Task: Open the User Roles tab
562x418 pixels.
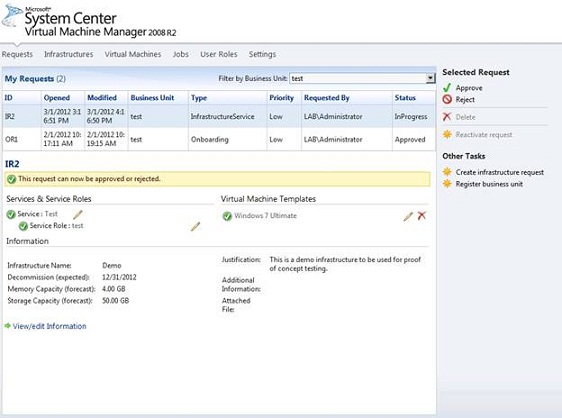Action: point(219,54)
